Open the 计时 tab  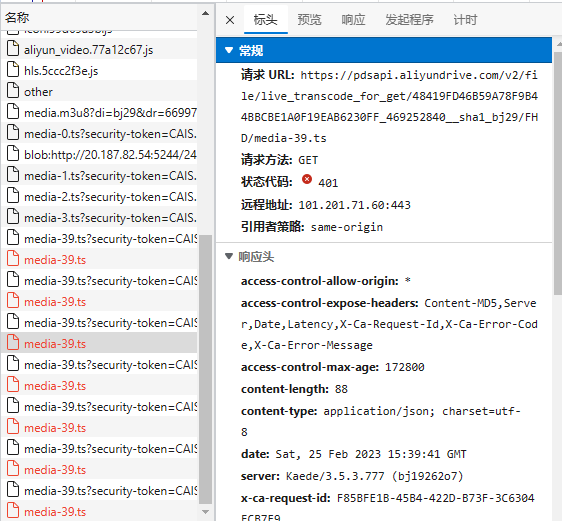pyautogui.click(x=465, y=20)
